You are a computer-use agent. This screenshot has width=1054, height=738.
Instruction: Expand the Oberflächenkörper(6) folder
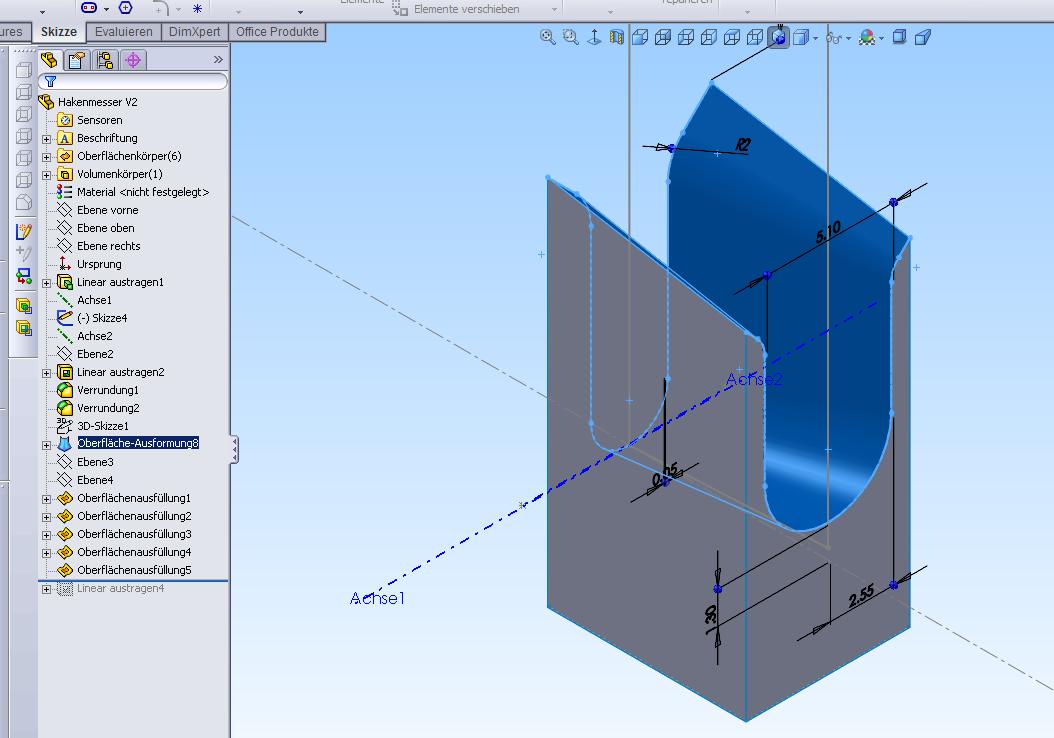[x=46, y=157]
